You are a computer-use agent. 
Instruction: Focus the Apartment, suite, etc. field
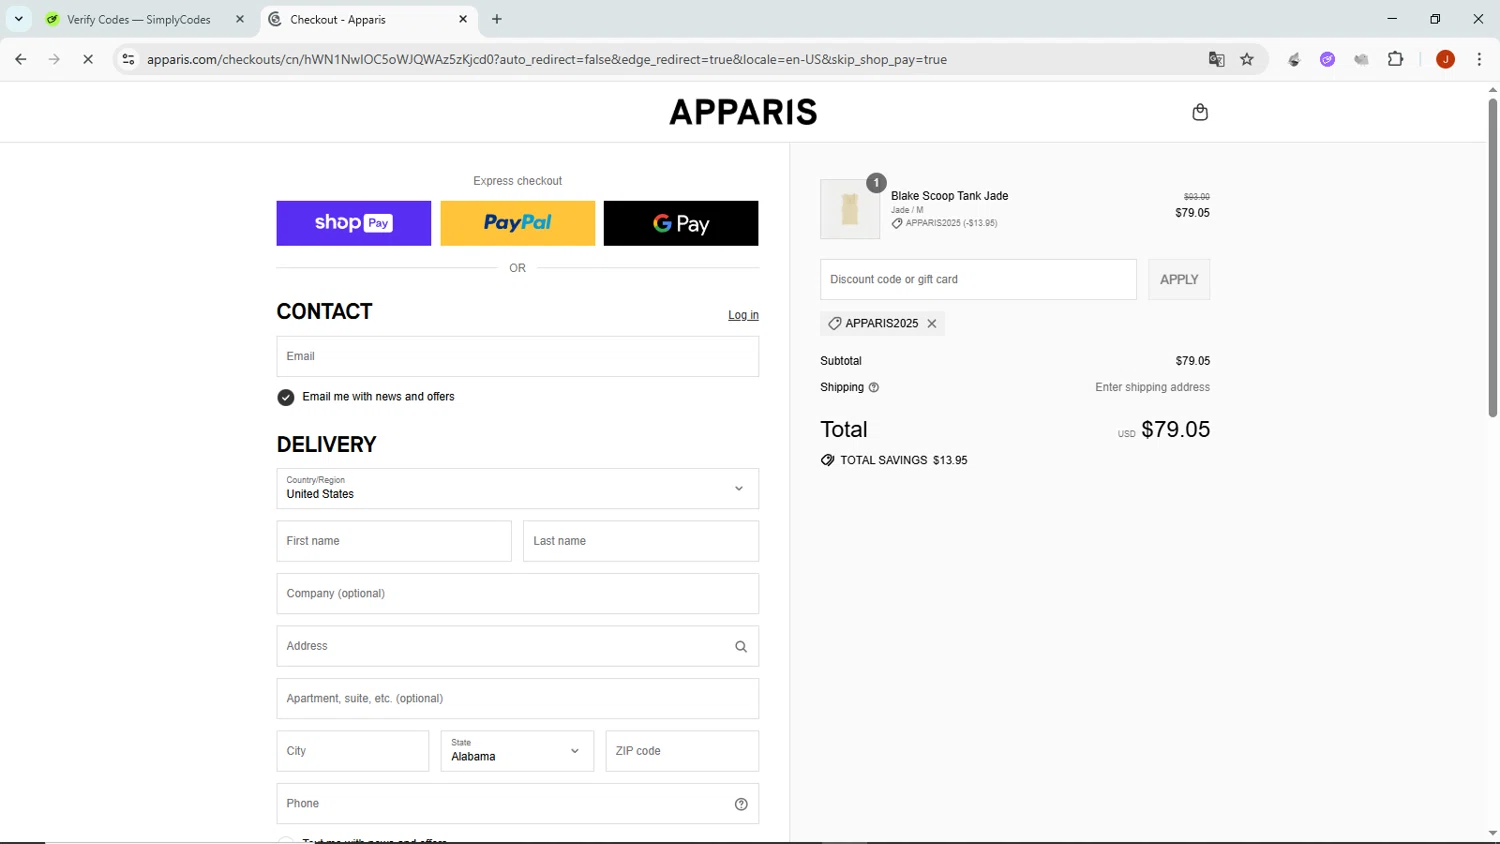pyautogui.click(x=518, y=699)
